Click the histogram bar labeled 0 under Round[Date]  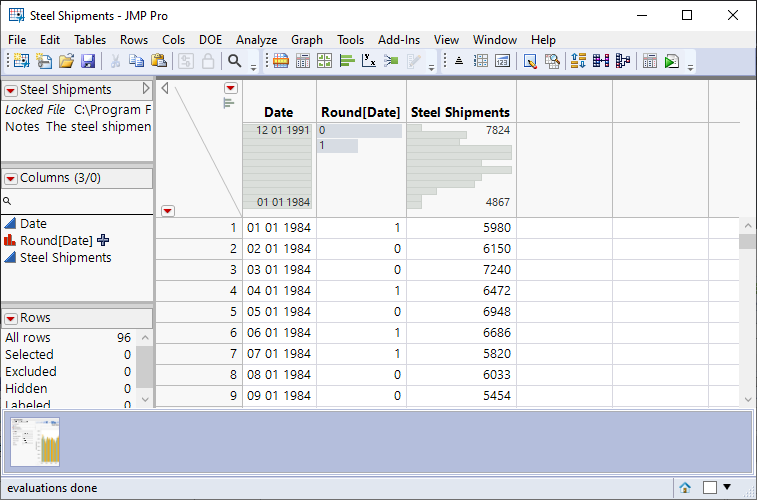click(x=359, y=131)
